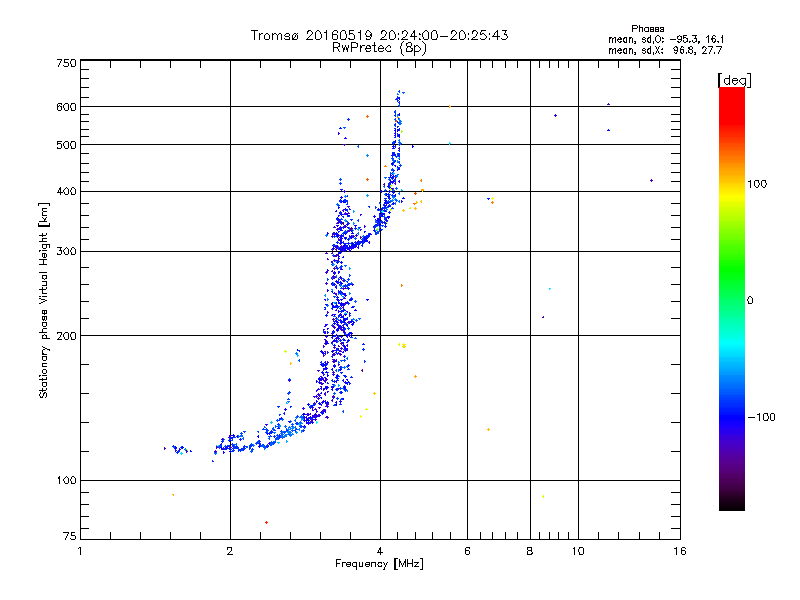Image resolution: width=800 pixels, height=600 pixels.
Task: Click the y-axis label '500'
Action: [x=66, y=145]
